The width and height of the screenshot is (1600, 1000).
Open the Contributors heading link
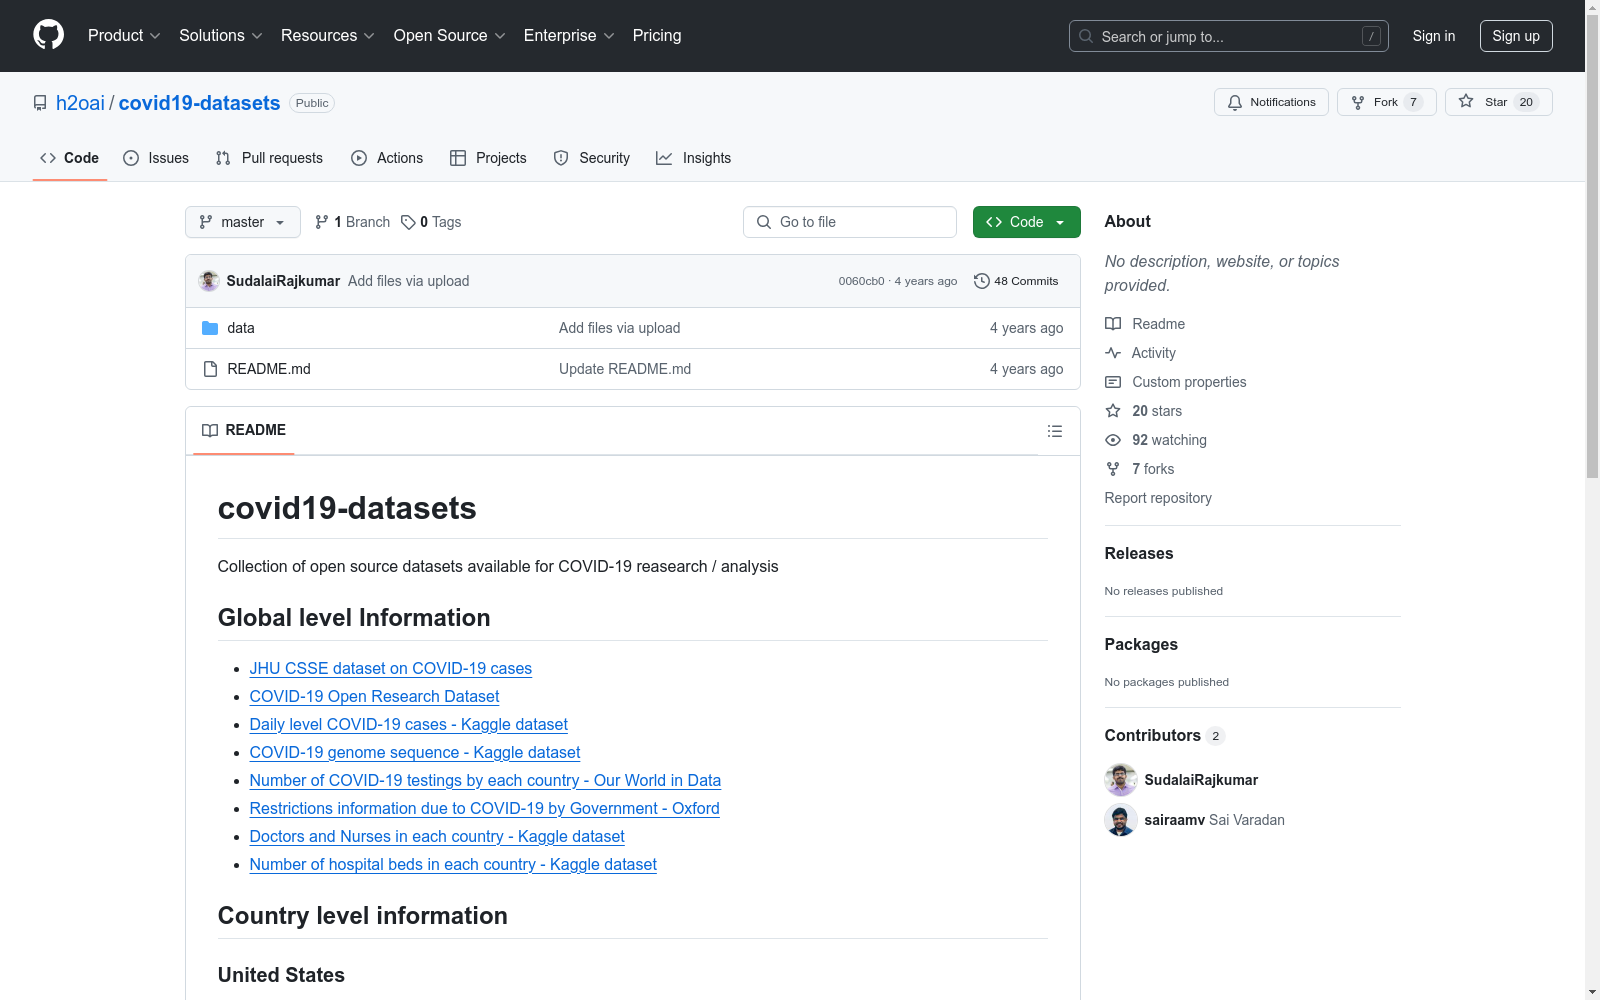1165,735
